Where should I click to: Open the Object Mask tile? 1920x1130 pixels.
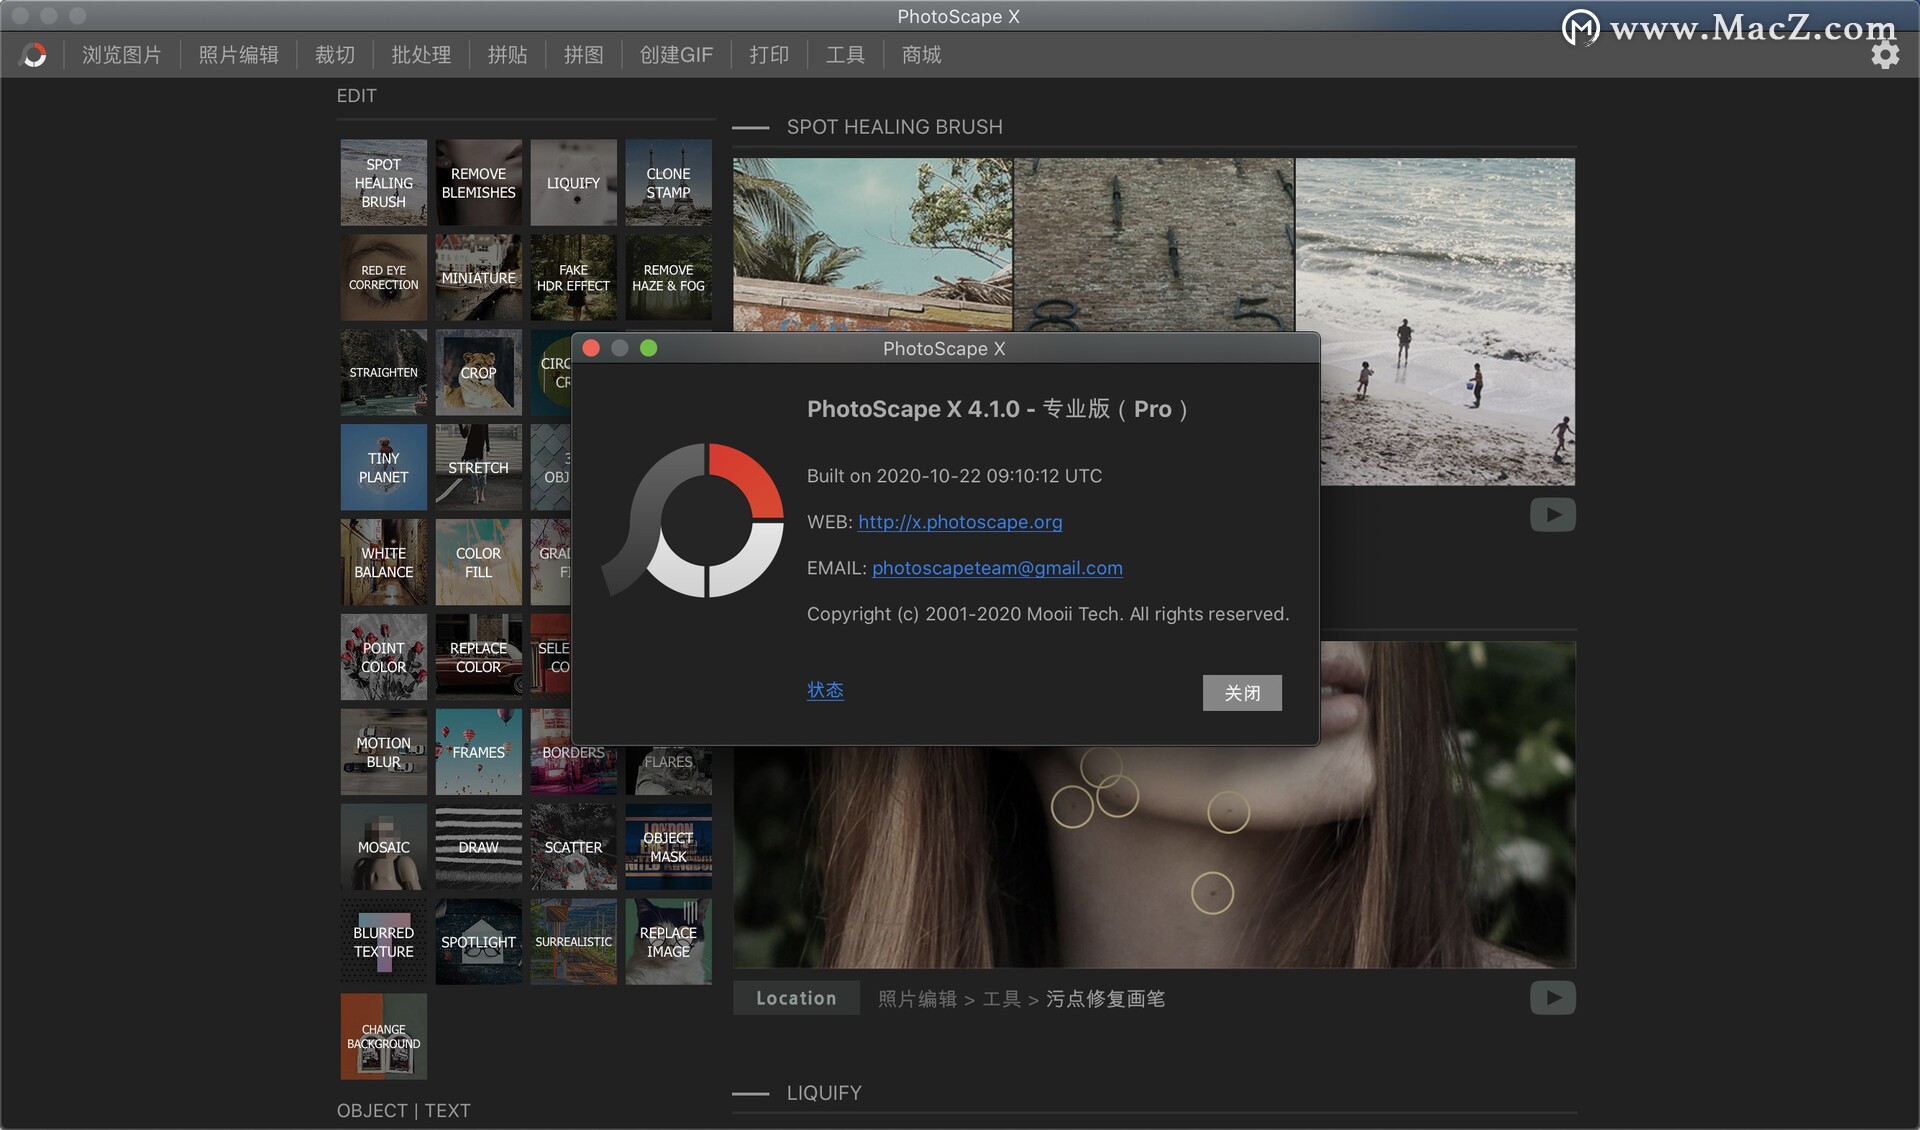coord(668,847)
